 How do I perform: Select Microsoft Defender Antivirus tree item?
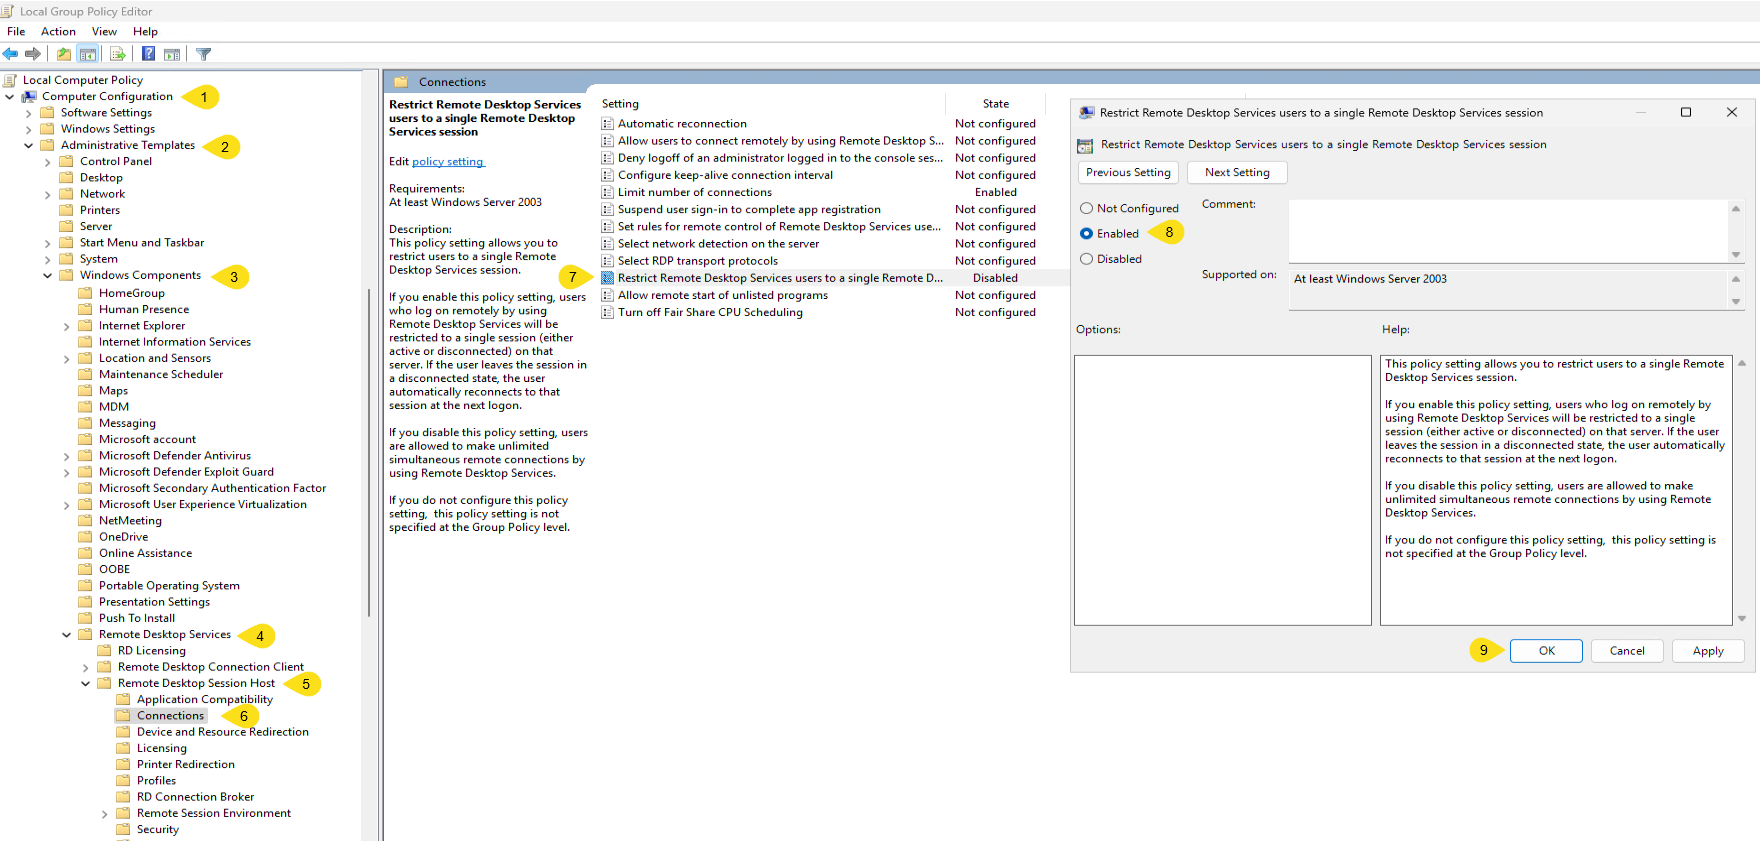175,456
